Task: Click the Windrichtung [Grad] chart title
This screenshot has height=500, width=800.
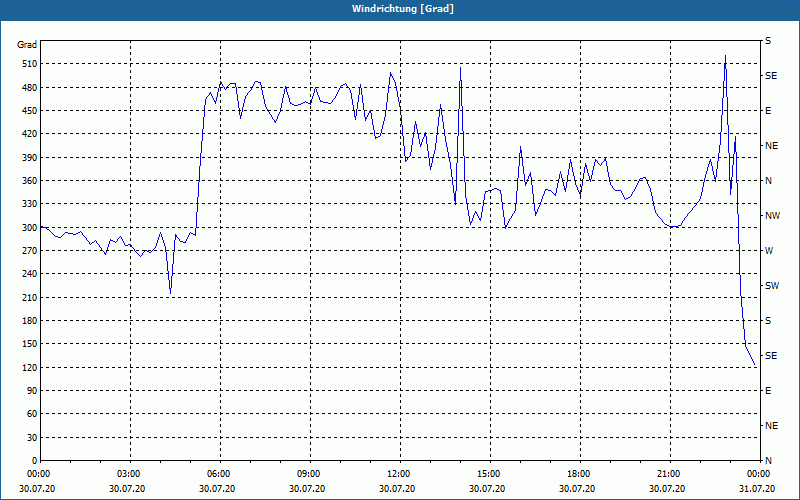Action: pos(403,9)
